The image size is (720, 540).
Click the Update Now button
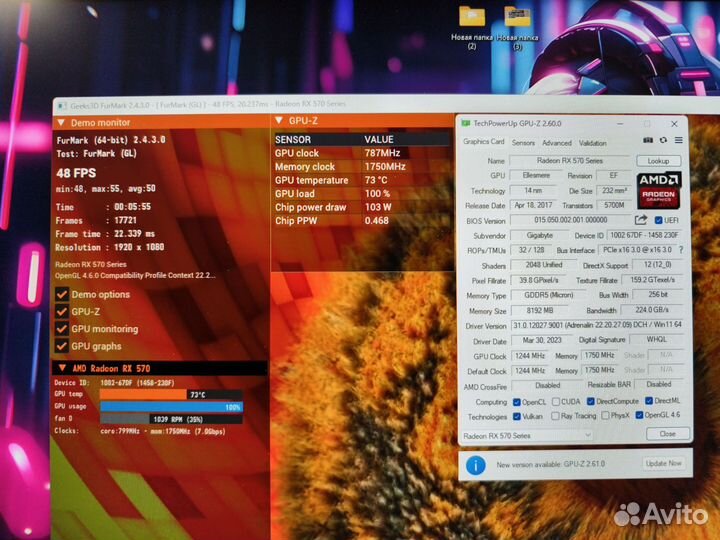coord(664,463)
